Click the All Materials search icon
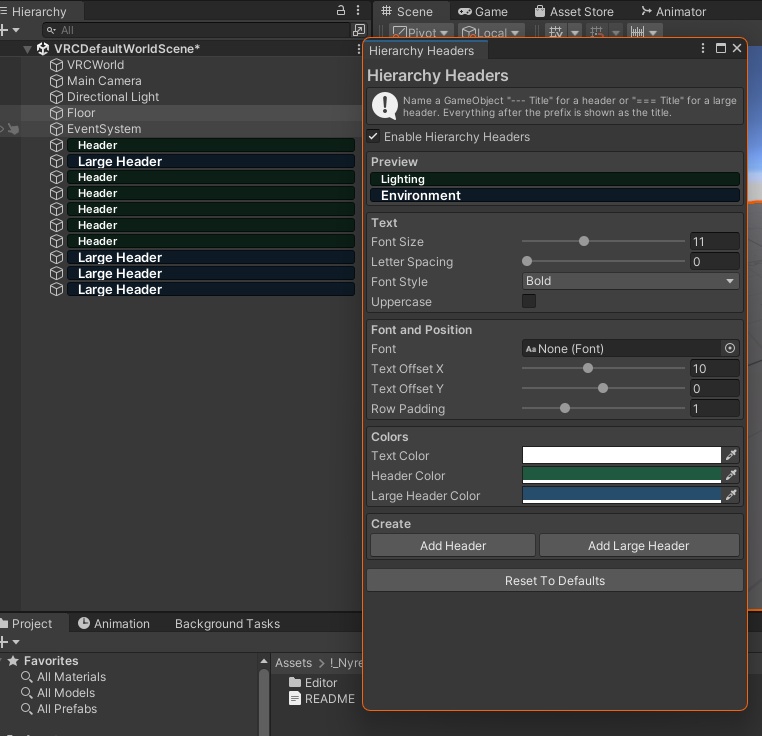Screen dimensions: 762x736 [x=27, y=677]
